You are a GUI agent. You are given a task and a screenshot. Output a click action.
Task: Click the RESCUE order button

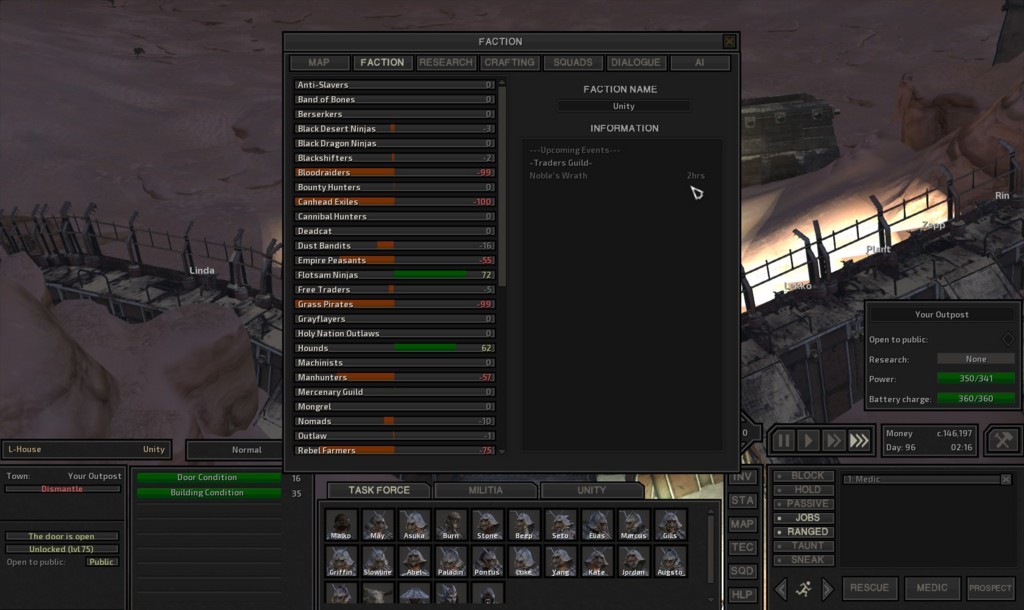pos(869,588)
